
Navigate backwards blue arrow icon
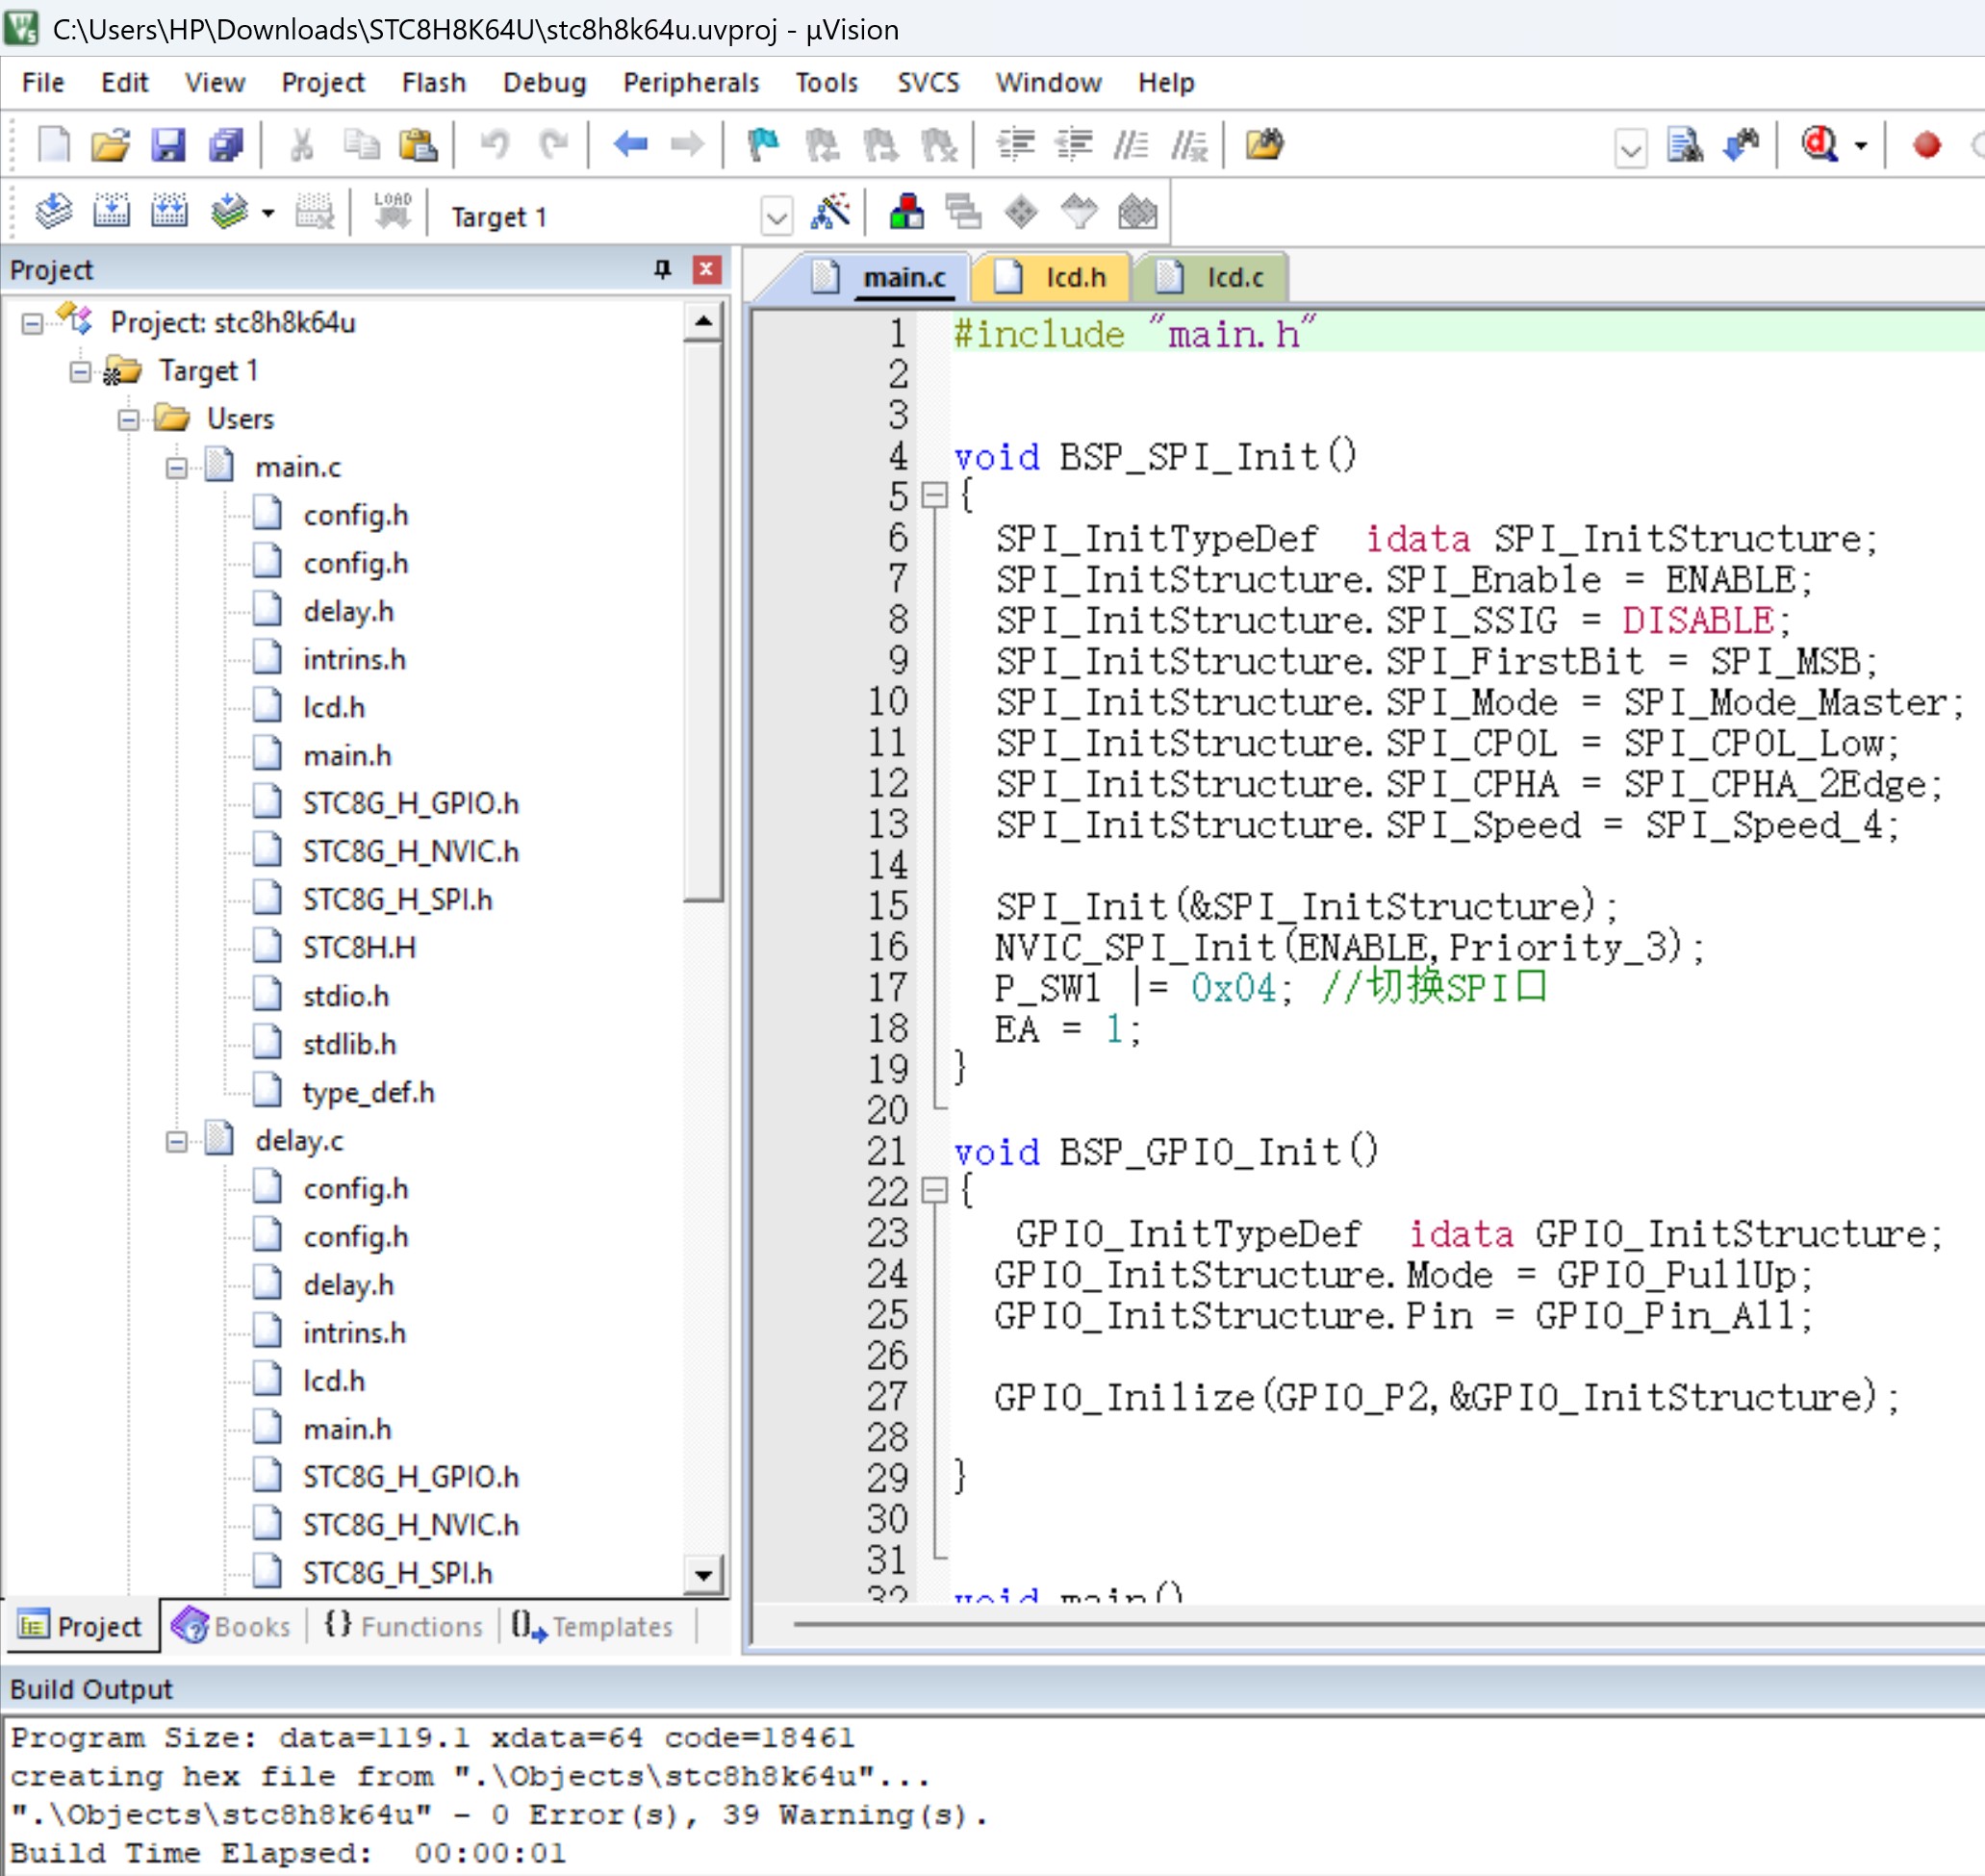[x=630, y=145]
